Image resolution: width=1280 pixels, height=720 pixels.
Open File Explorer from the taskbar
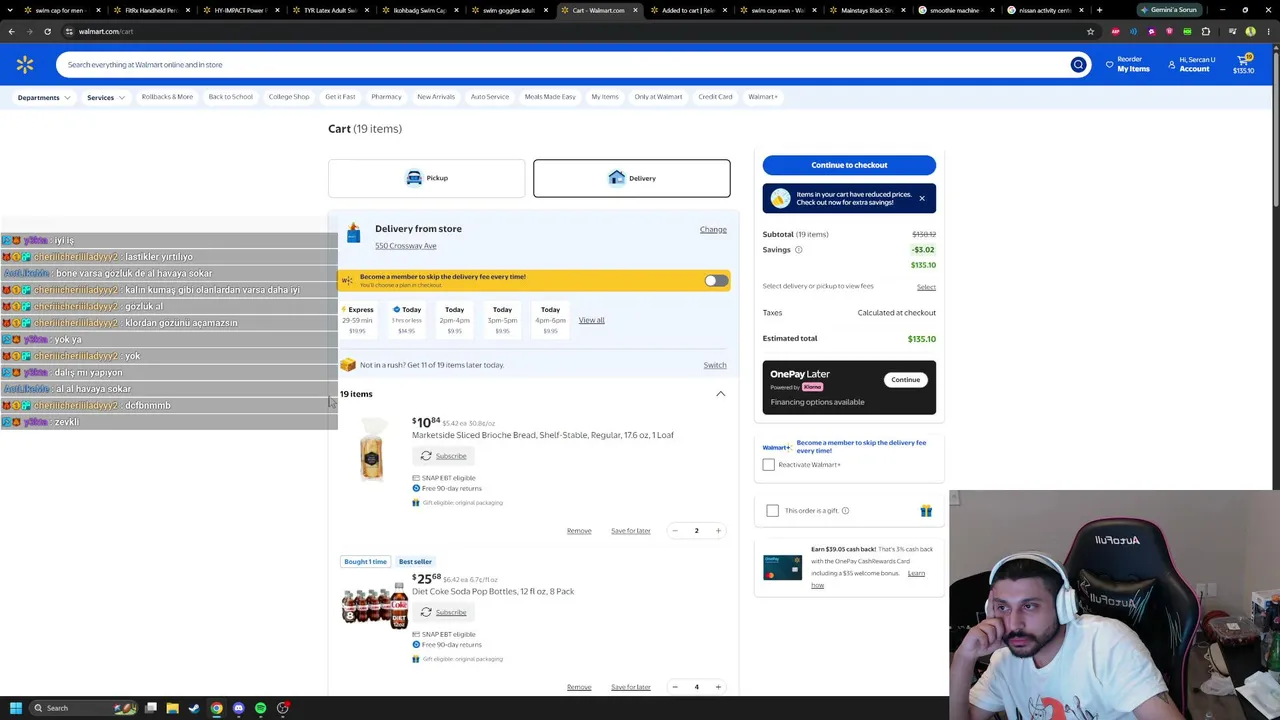point(172,708)
